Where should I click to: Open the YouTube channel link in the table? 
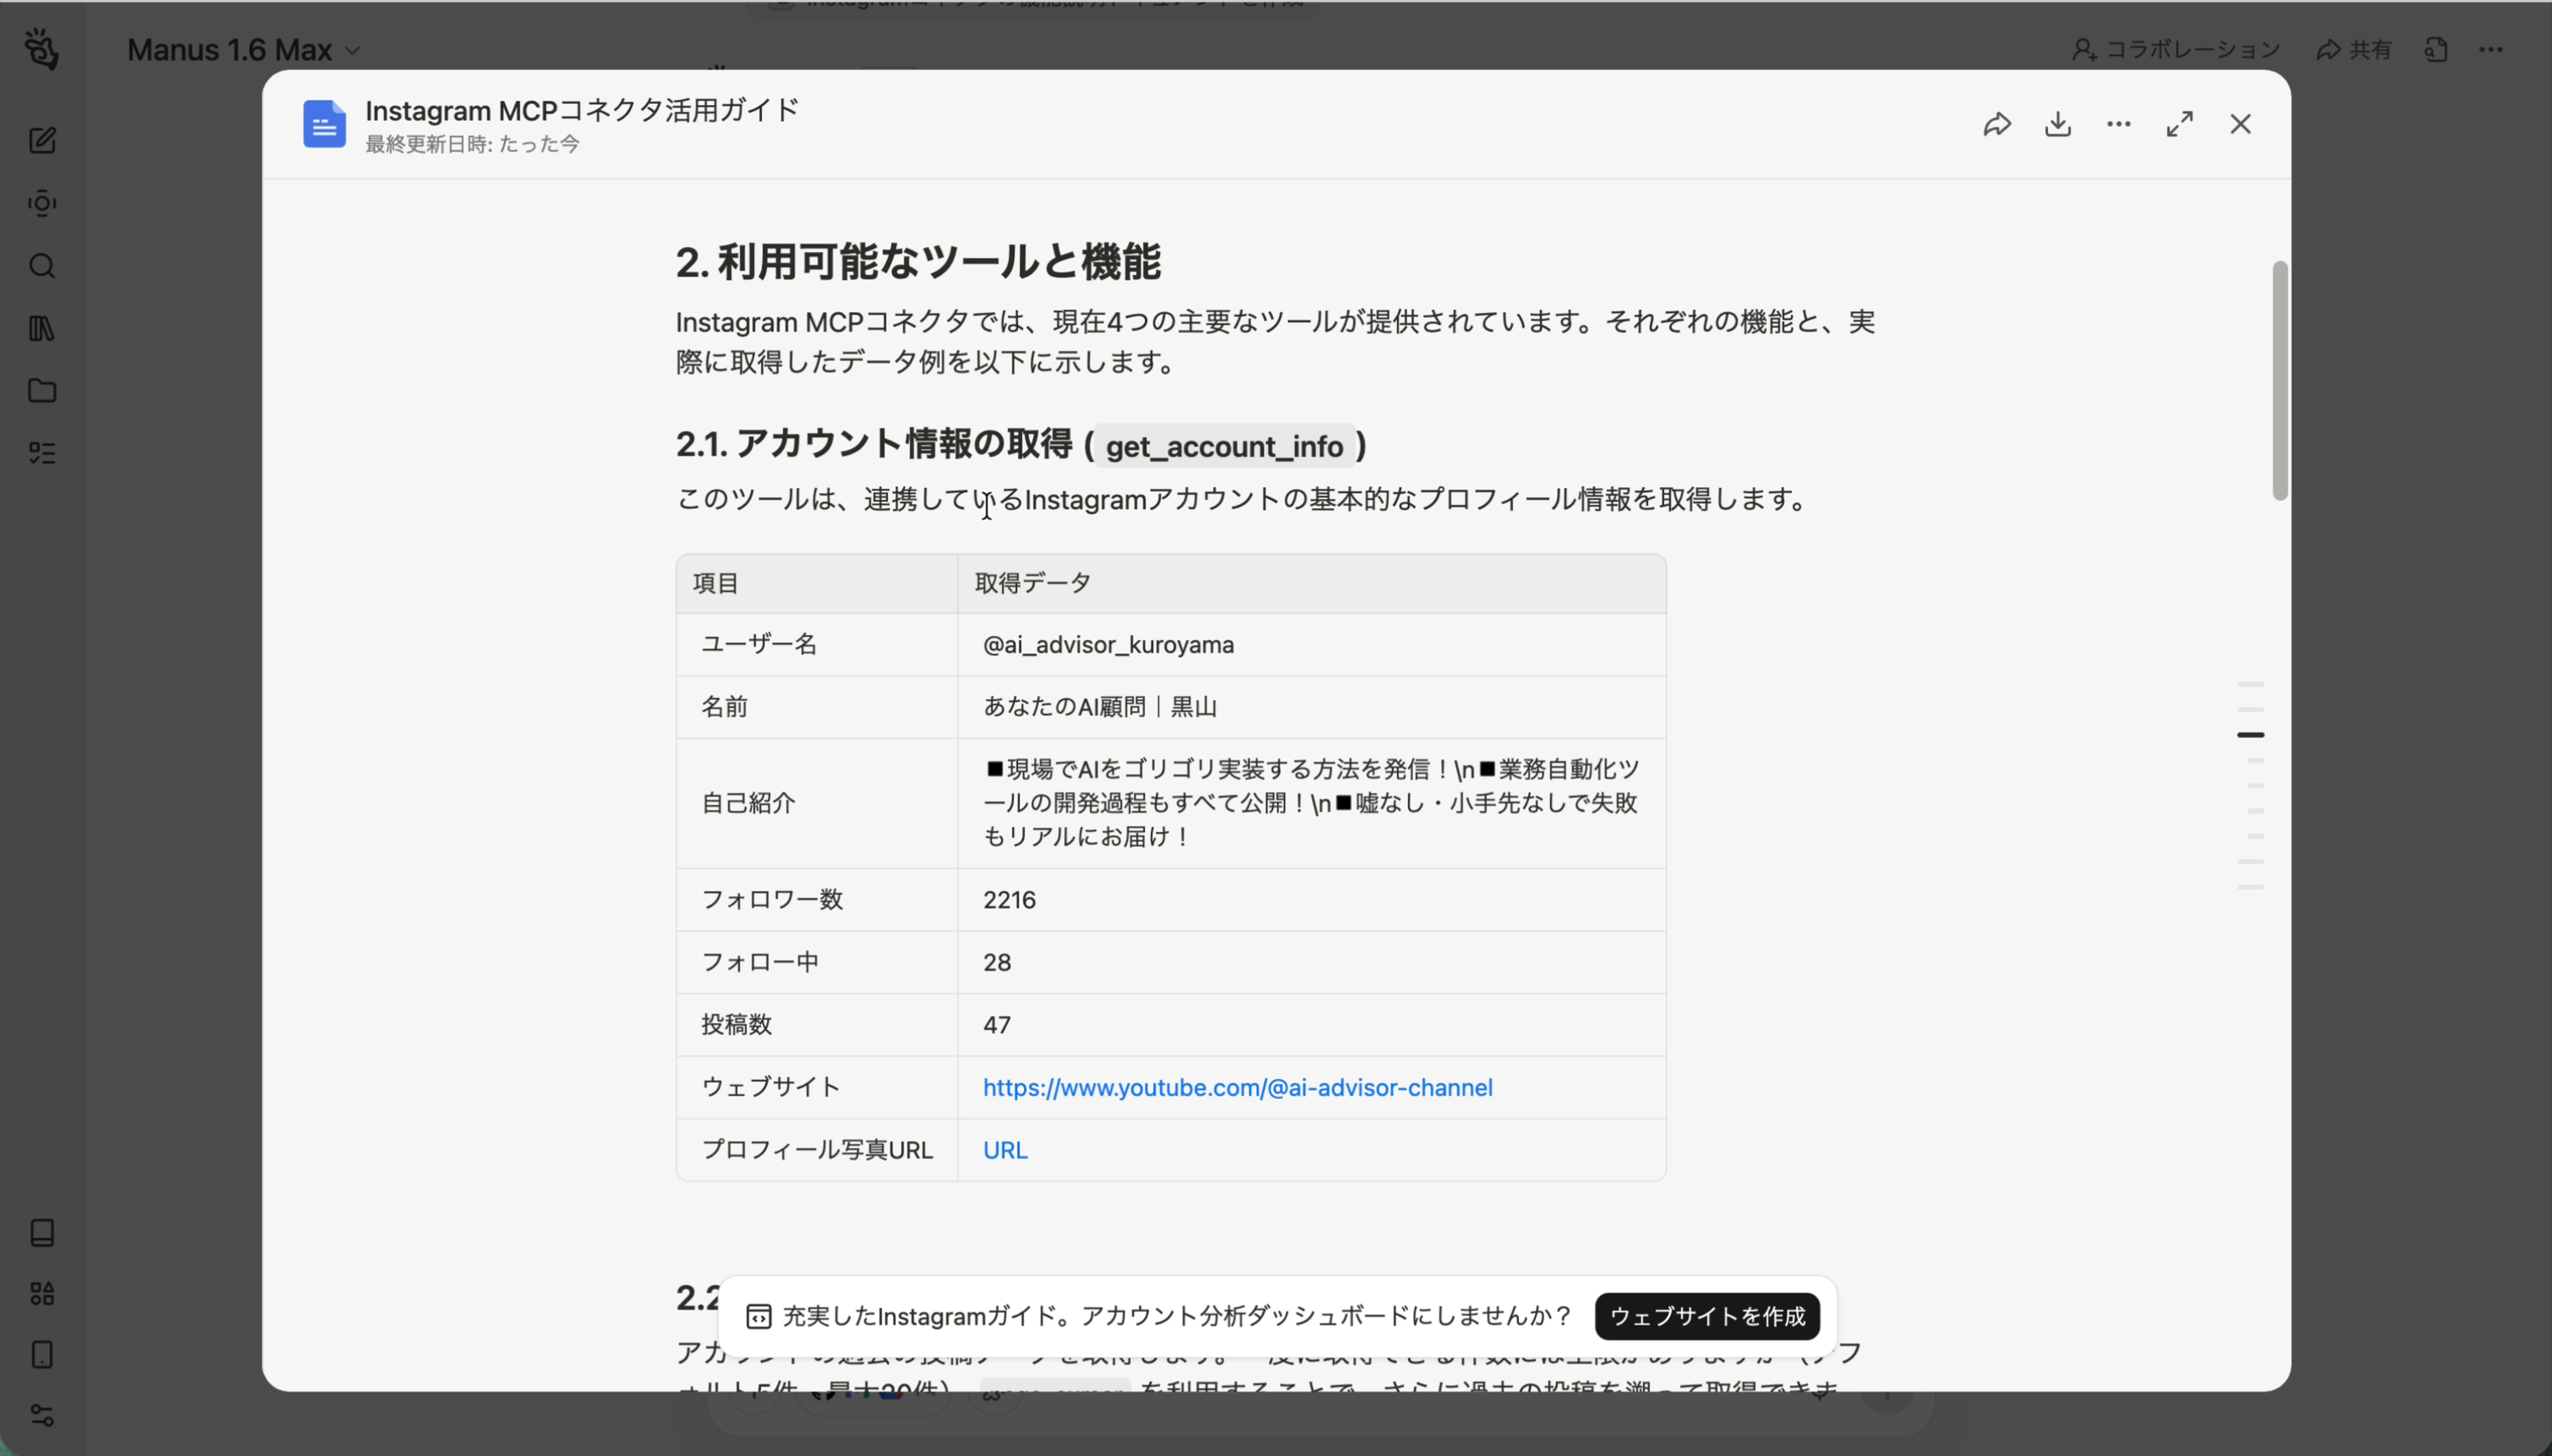point(1237,1087)
